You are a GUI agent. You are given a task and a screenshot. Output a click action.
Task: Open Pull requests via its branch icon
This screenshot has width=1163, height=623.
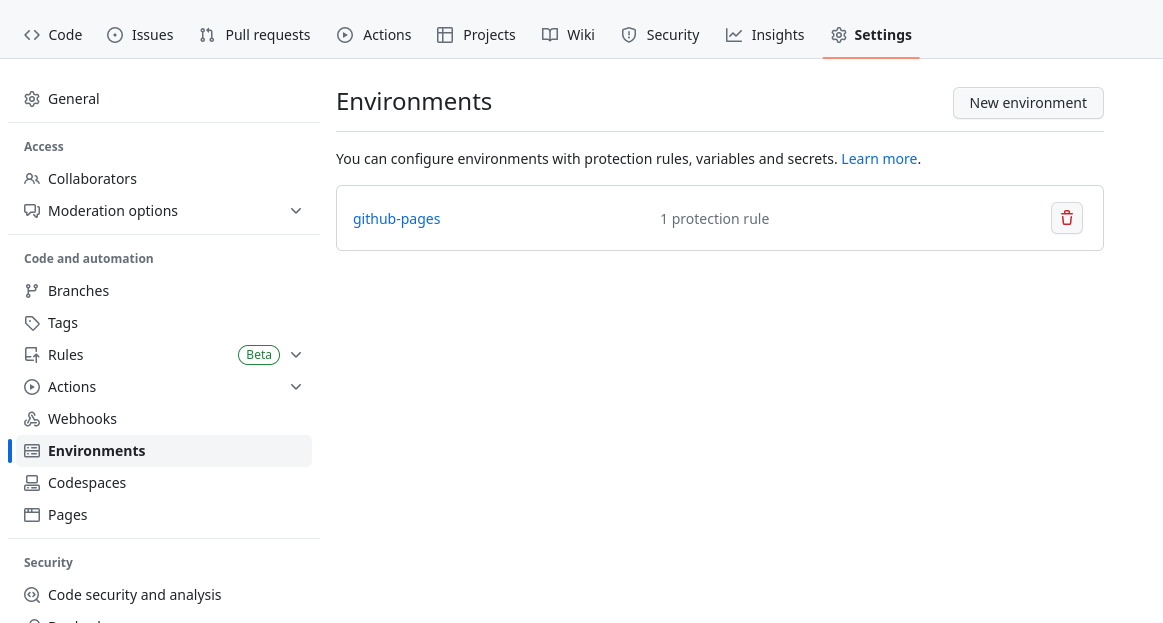click(207, 34)
